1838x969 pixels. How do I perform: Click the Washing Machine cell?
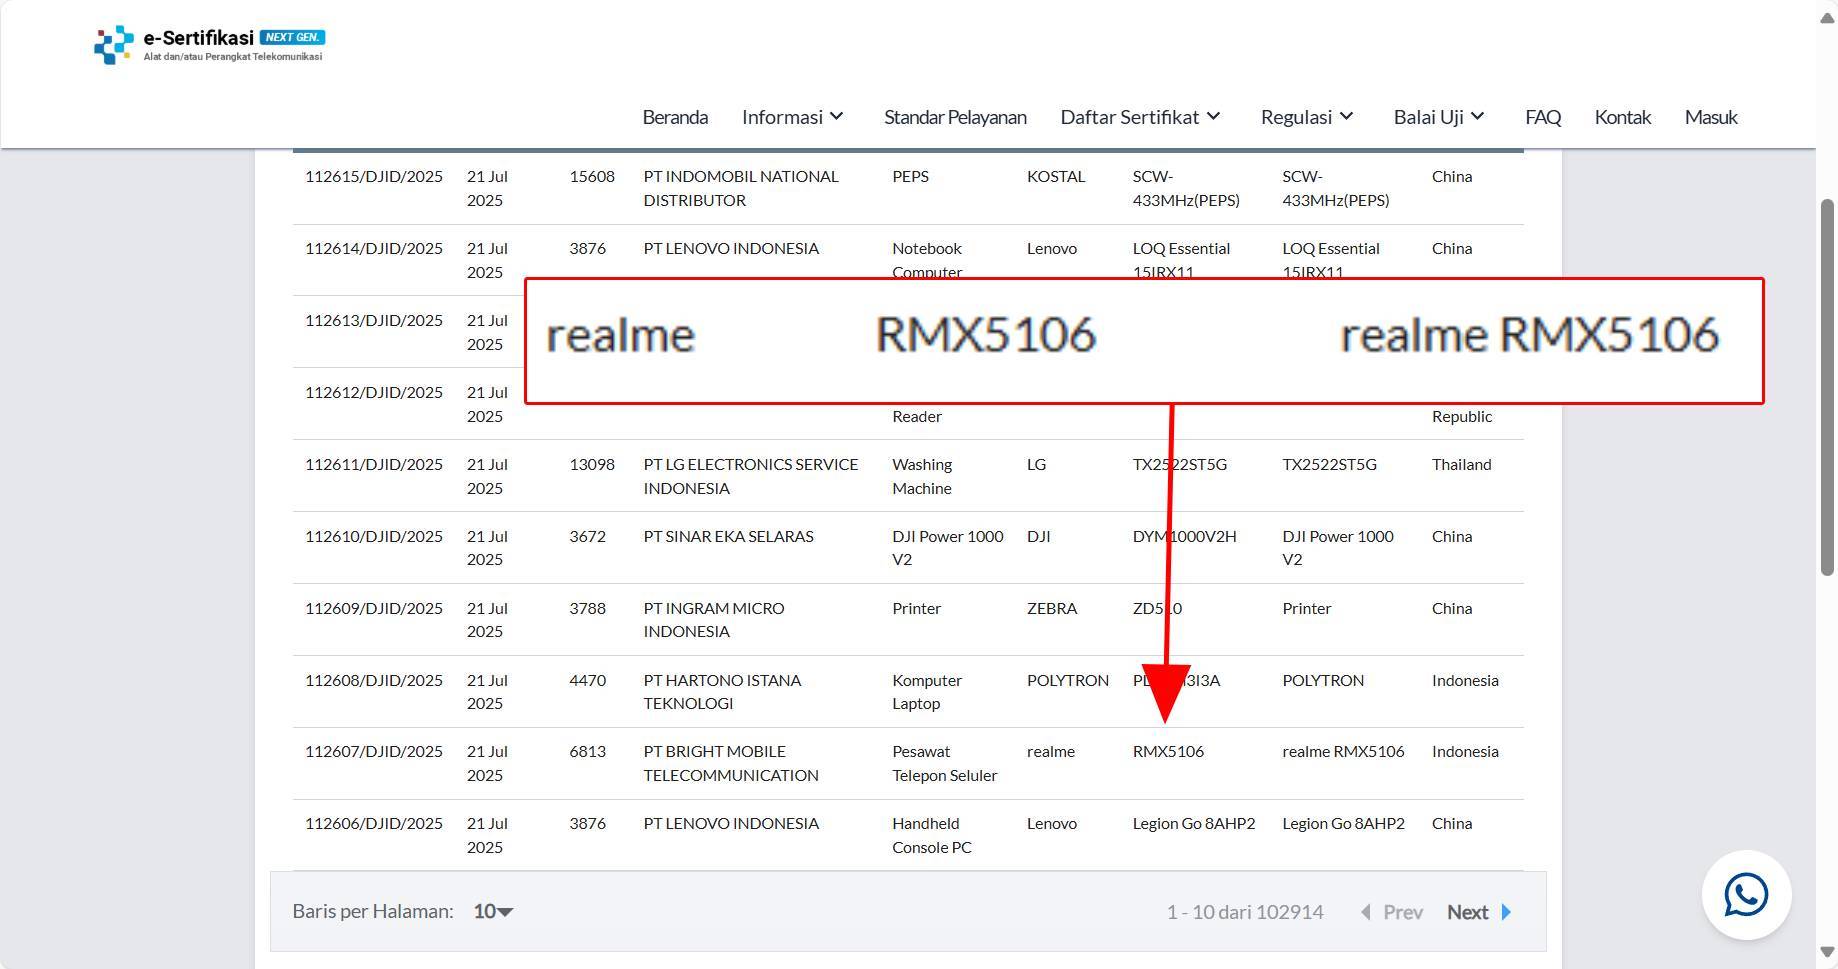pyautogui.click(x=922, y=476)
